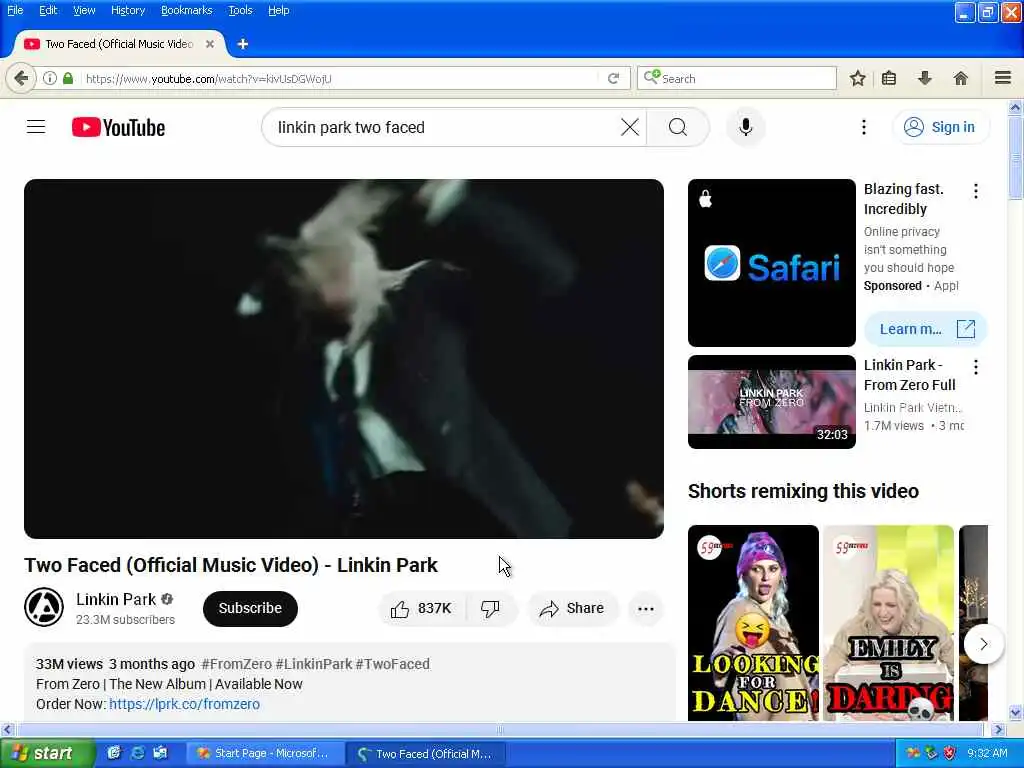Open the #LinkinPark hashtag
Viewport: 1024px width, 768px height.
pos(313,664)
